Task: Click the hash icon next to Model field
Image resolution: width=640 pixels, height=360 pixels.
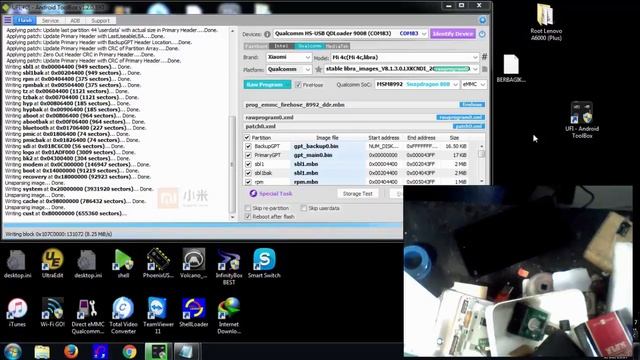Action: point(484,57)
